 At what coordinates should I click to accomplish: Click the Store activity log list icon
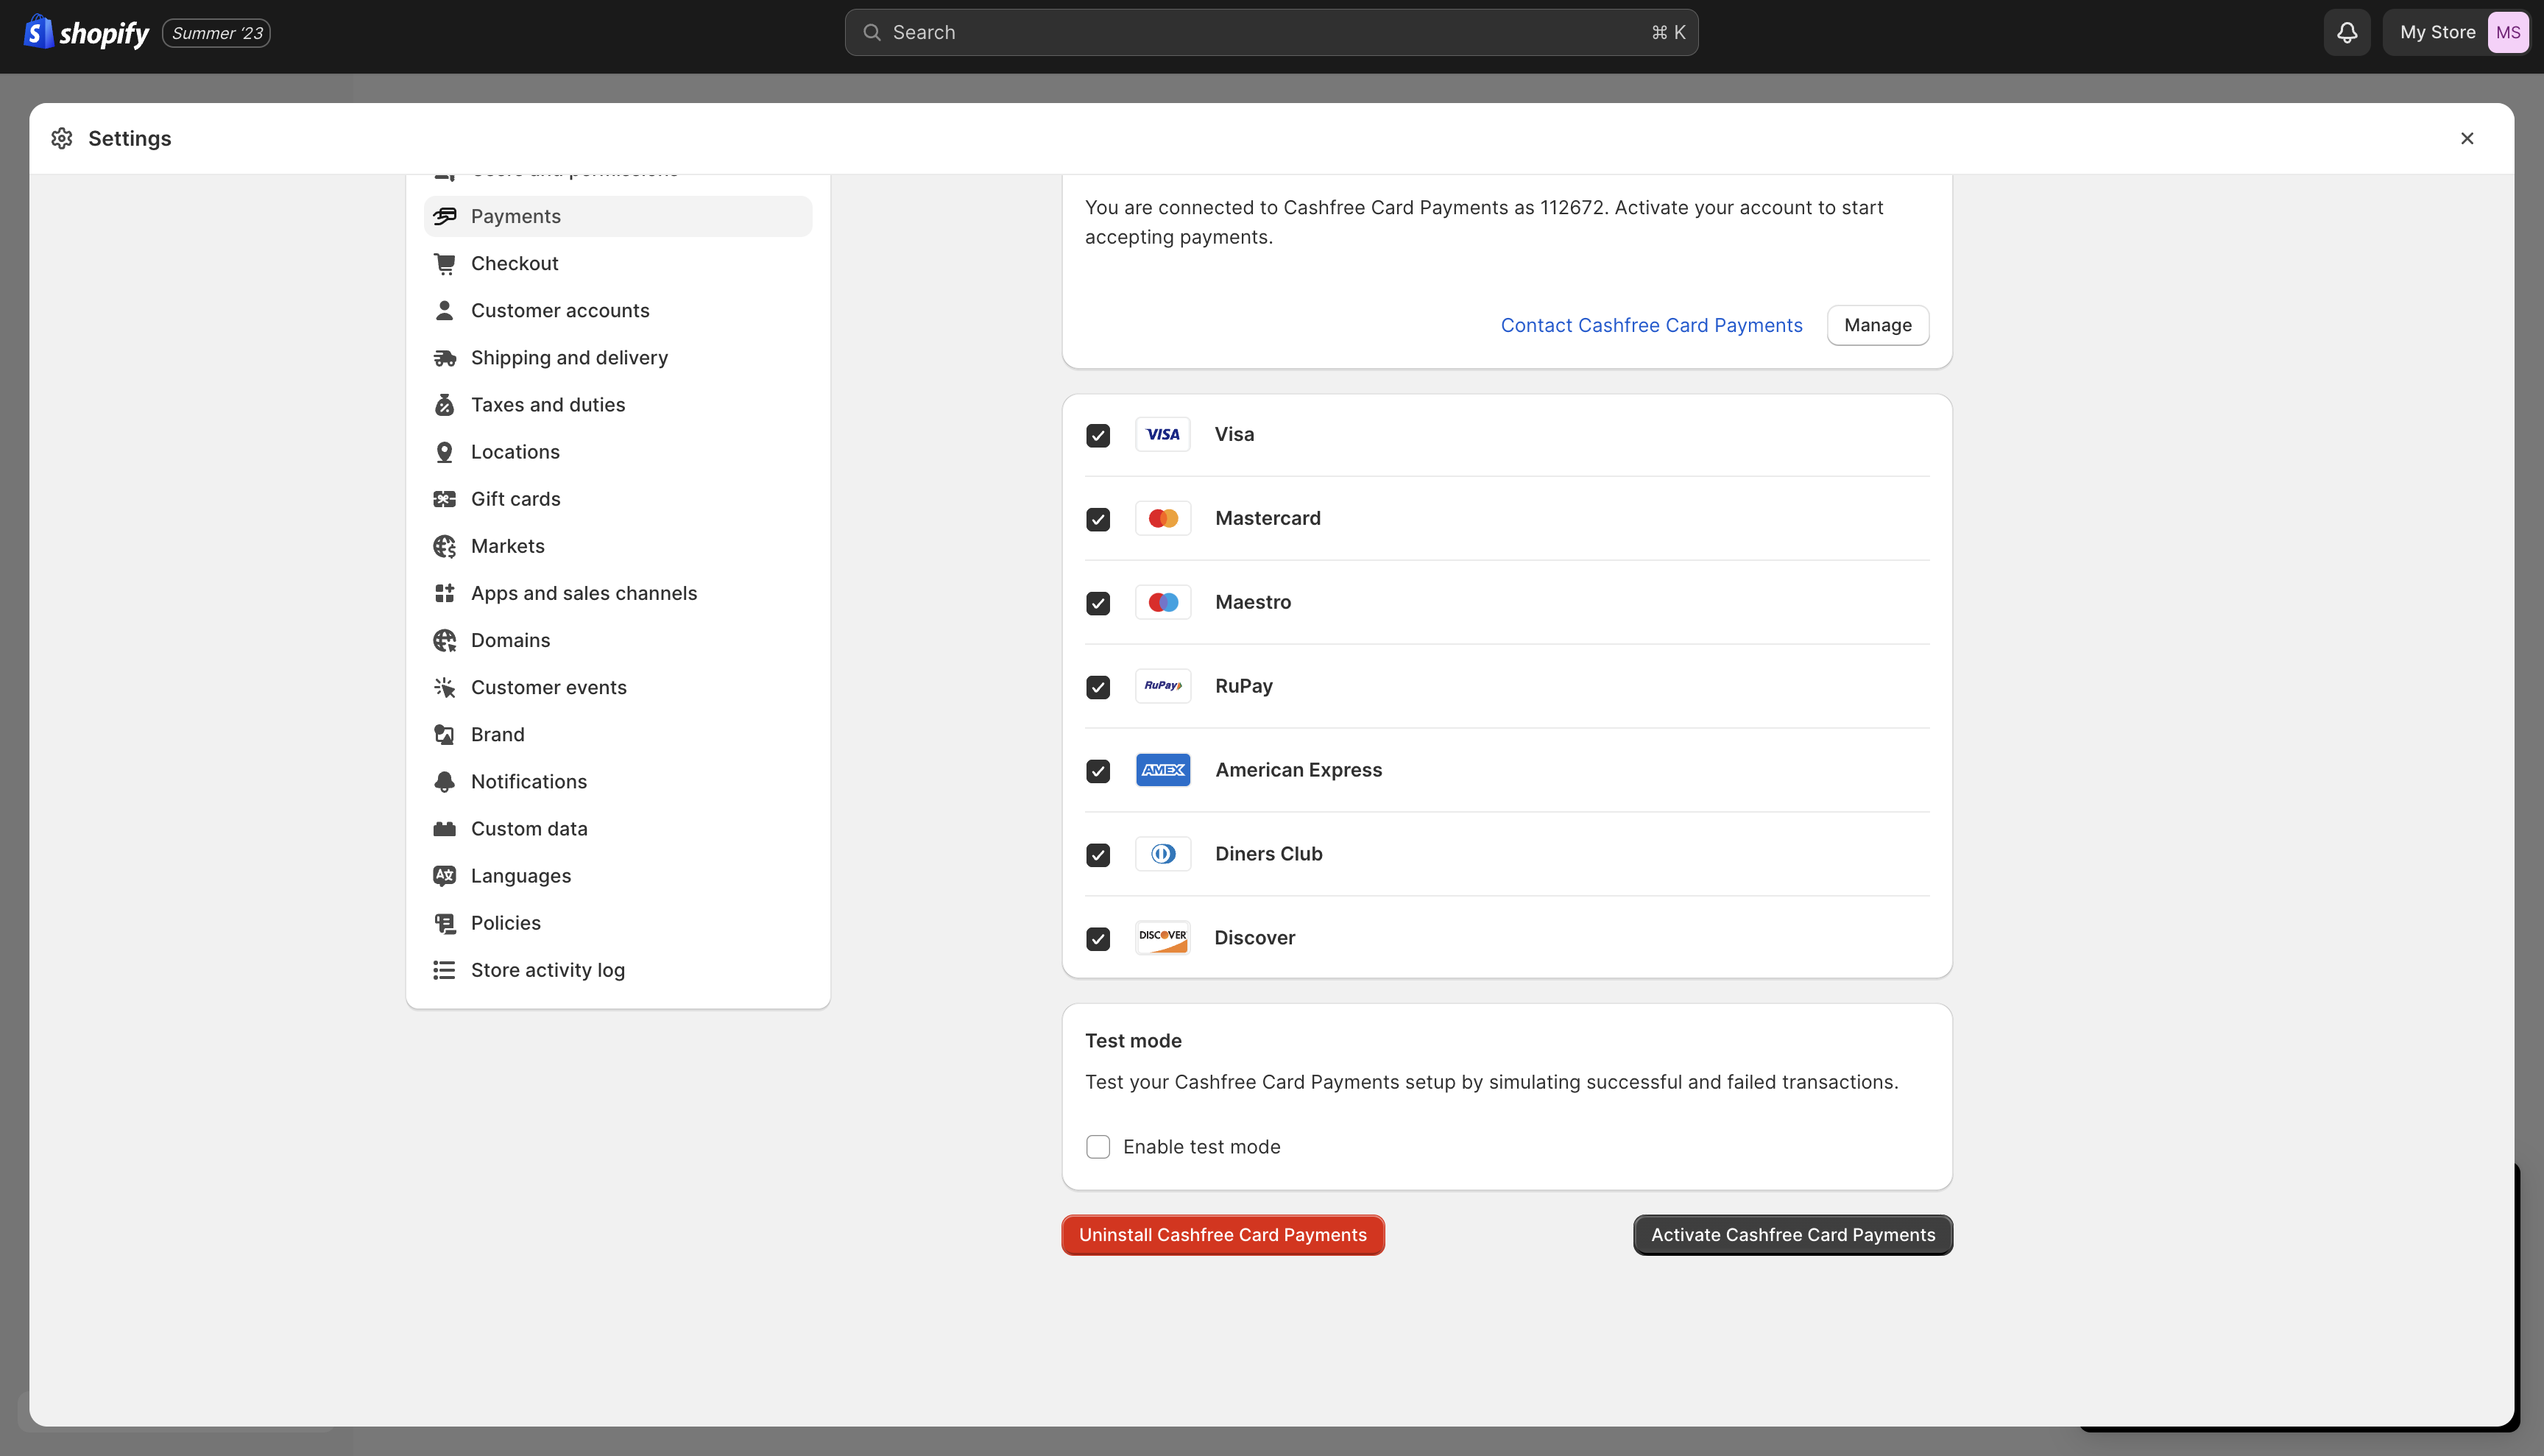pos(444,970)
